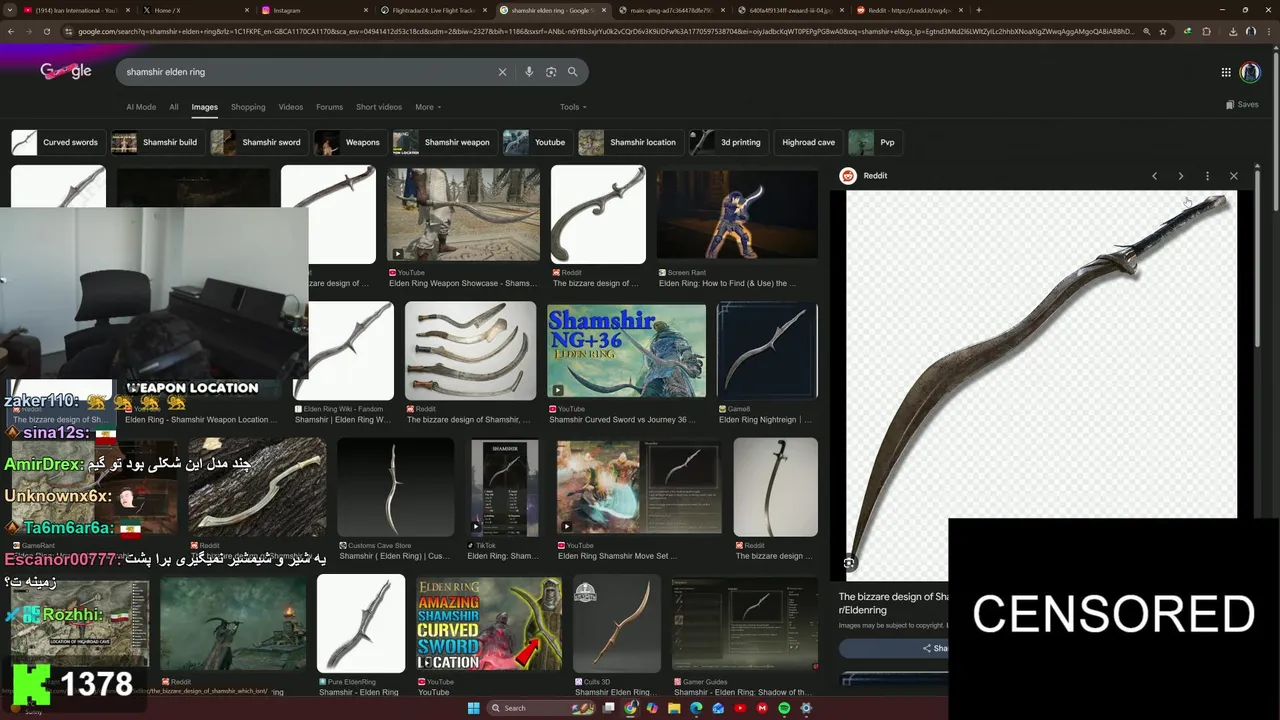Click the Google logo
The width and height of the screenshot is (1280, 720).
[x=66, y=72]
